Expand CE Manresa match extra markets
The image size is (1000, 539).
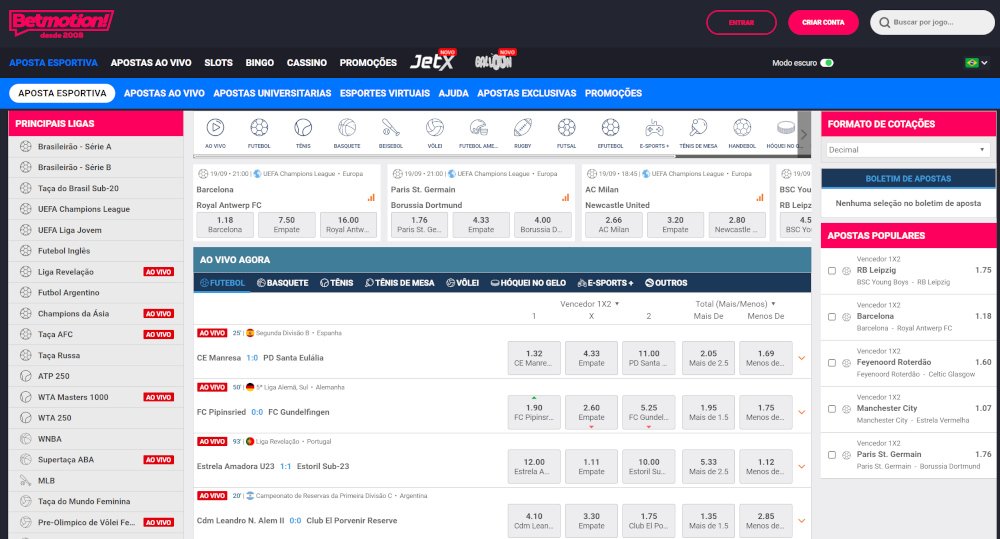(801, 357)
